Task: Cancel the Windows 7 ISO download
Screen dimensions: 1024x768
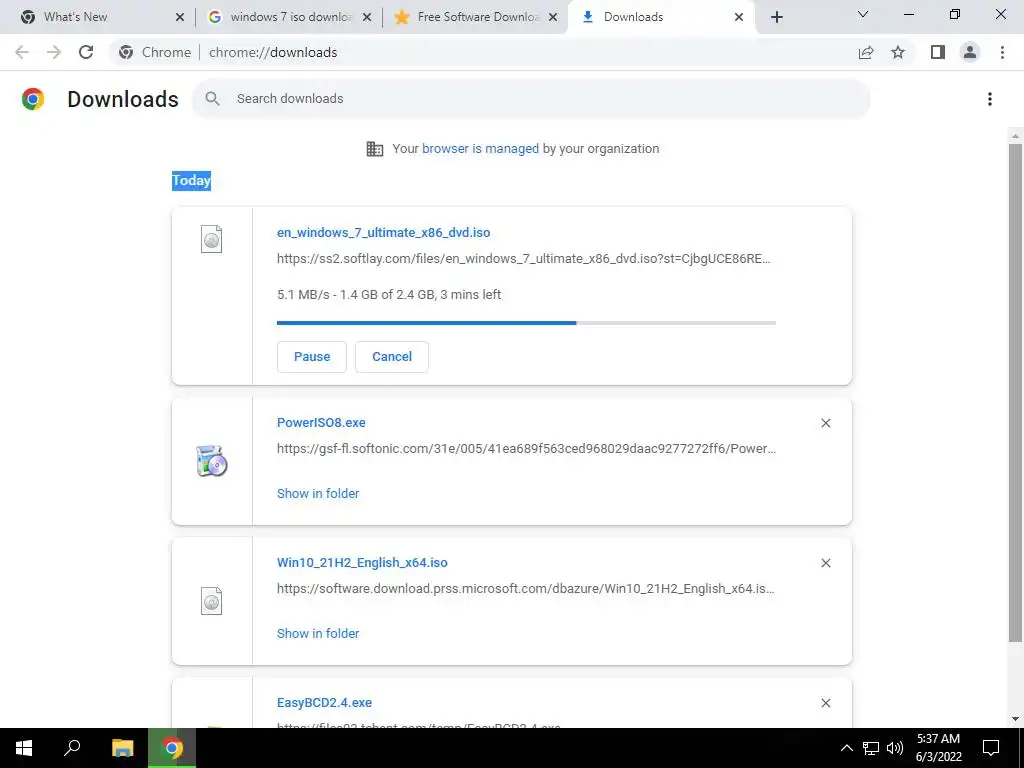Action: click(392, 357)
